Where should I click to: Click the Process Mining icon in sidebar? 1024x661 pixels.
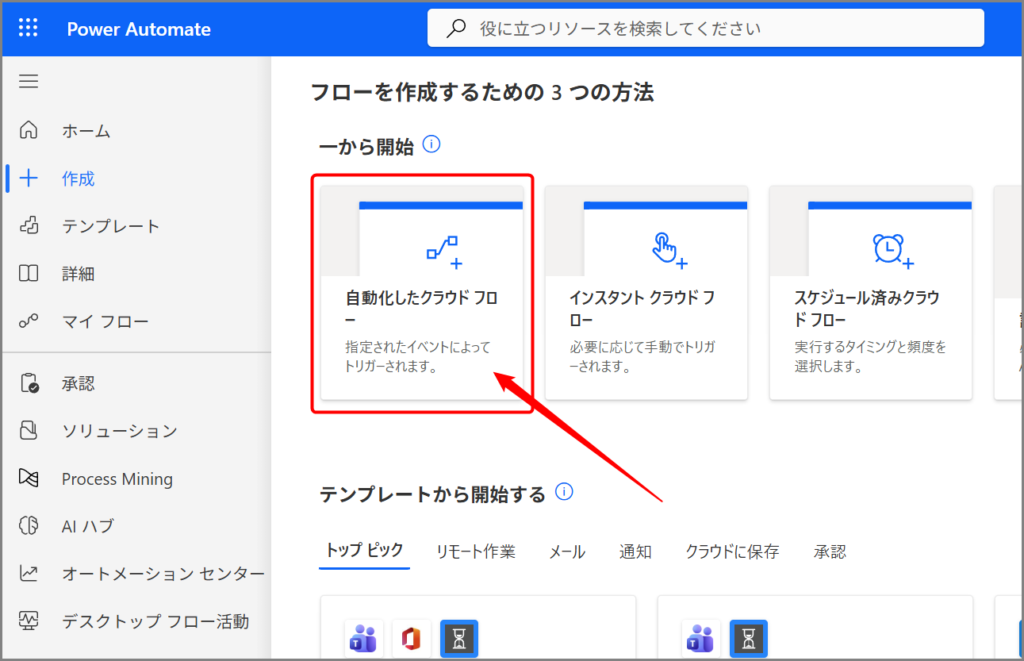[x=29, y=479]
